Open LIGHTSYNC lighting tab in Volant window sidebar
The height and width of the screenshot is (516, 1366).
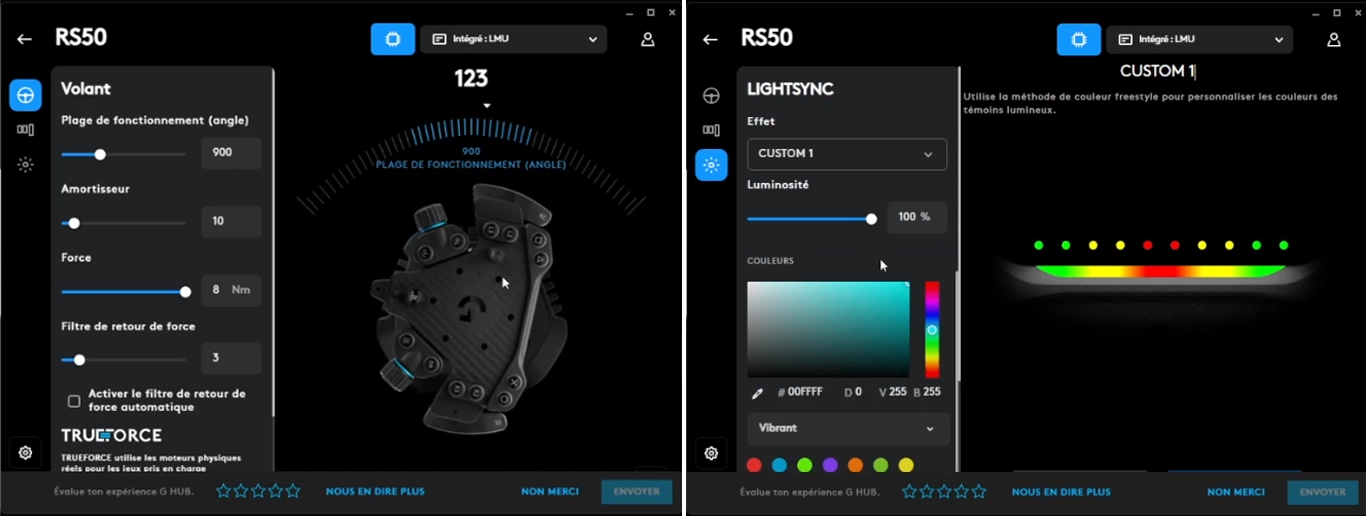click(26, 165)
